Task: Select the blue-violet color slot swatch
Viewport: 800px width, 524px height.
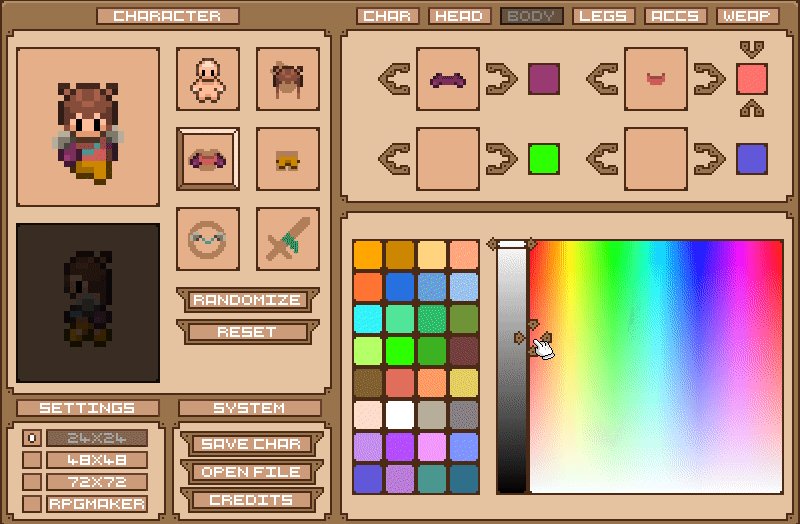Action: (x=752, y=159)
